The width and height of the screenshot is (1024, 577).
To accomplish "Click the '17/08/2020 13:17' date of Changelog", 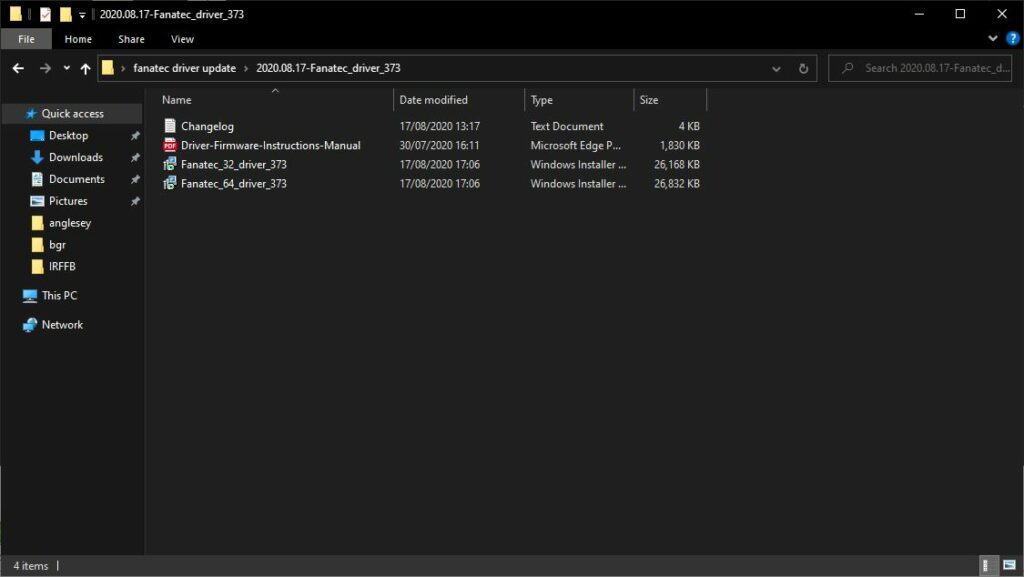I will tap(440, 126).
